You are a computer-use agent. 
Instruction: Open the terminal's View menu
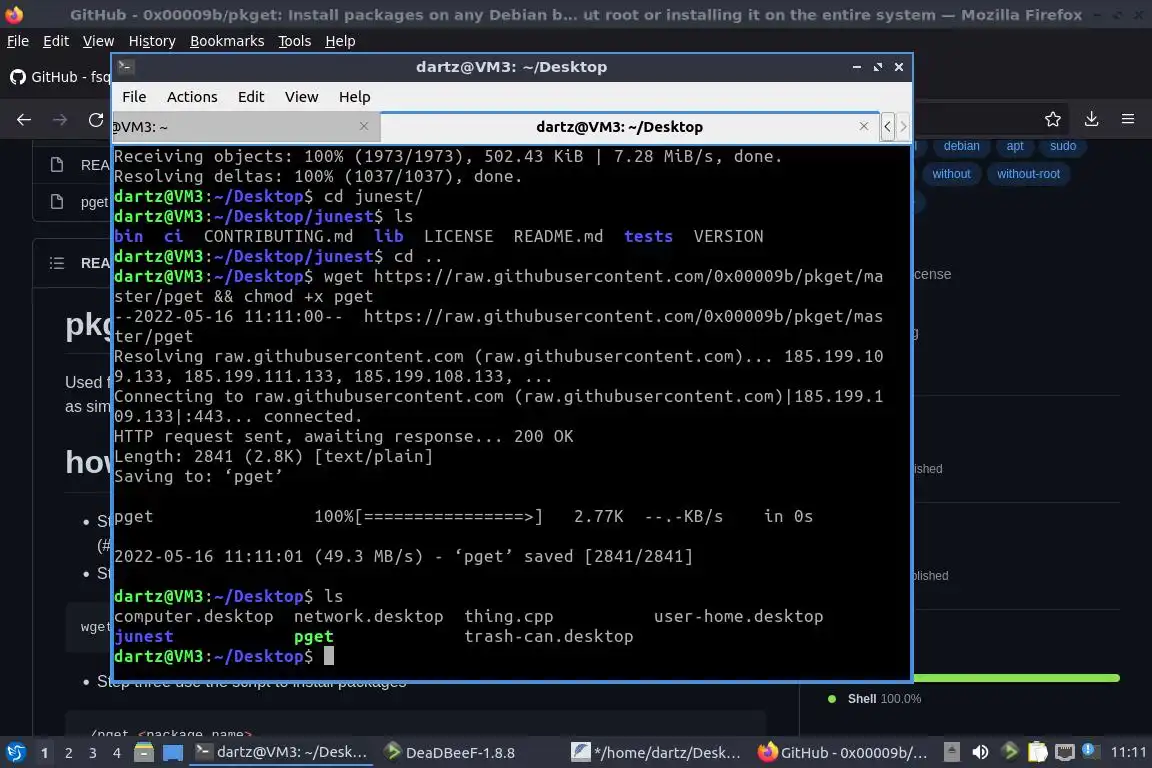pos(301,97)
